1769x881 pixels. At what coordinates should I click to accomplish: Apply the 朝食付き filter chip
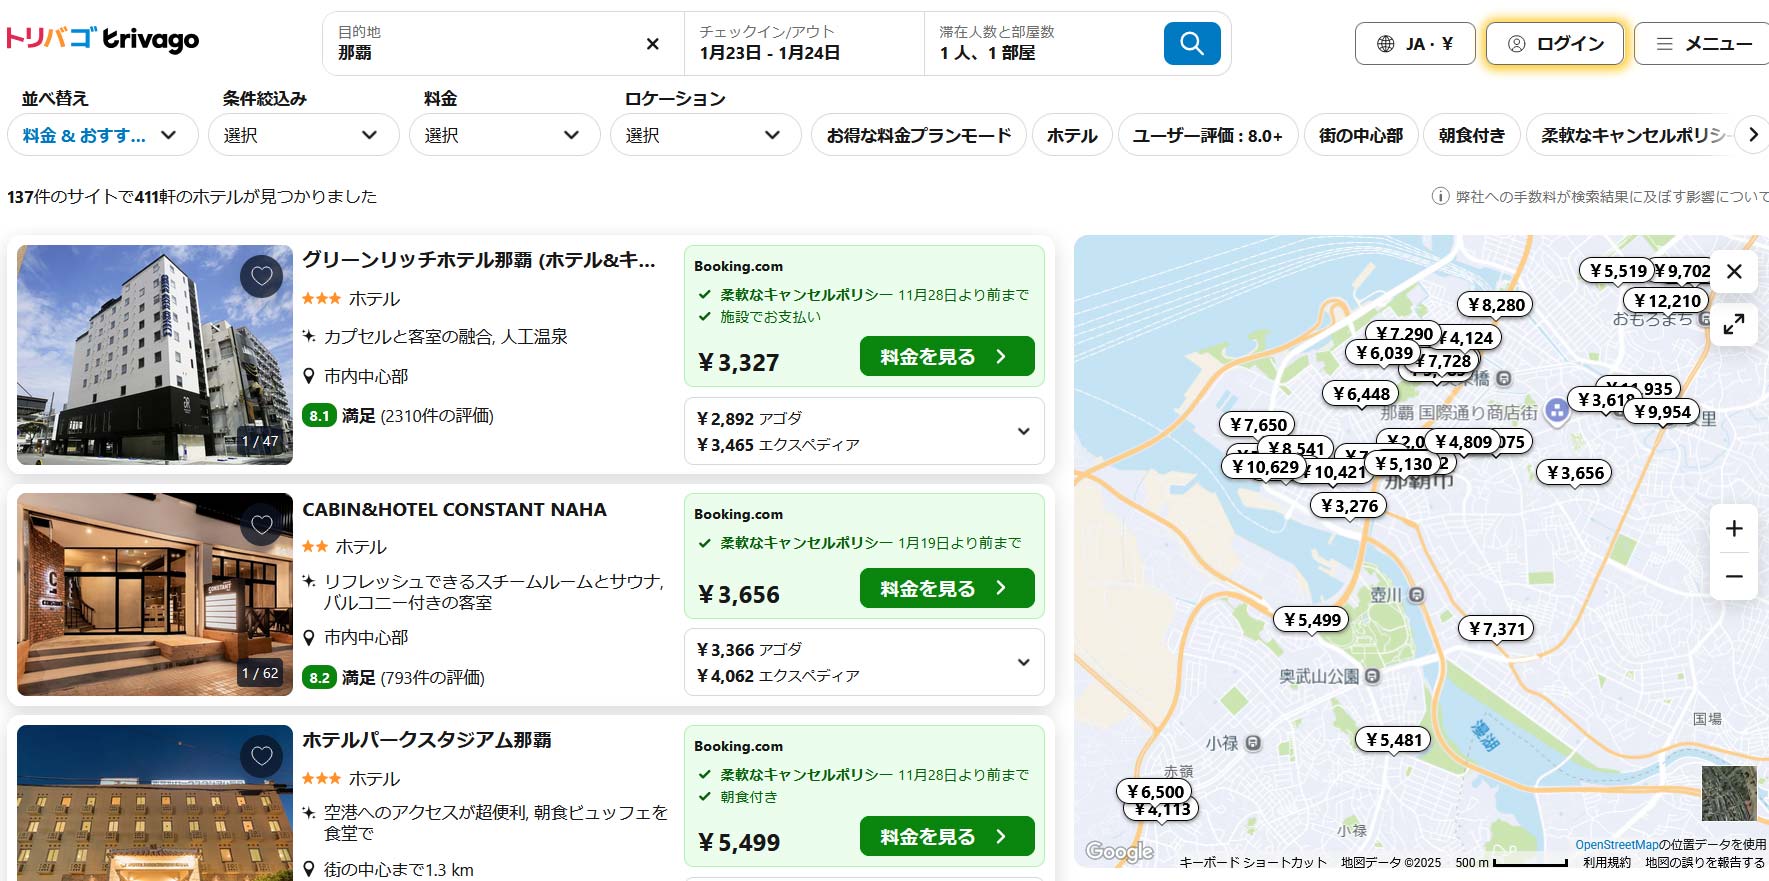coord(1471,135)
